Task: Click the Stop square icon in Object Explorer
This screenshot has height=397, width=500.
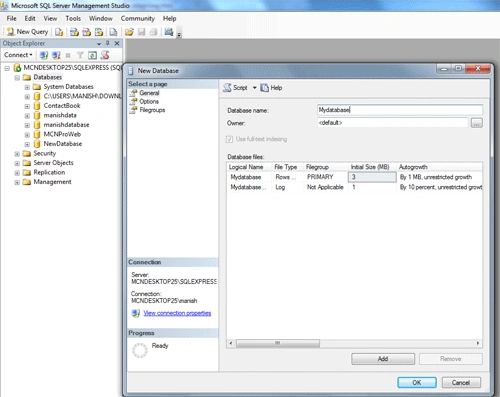Action: point(68,55)
